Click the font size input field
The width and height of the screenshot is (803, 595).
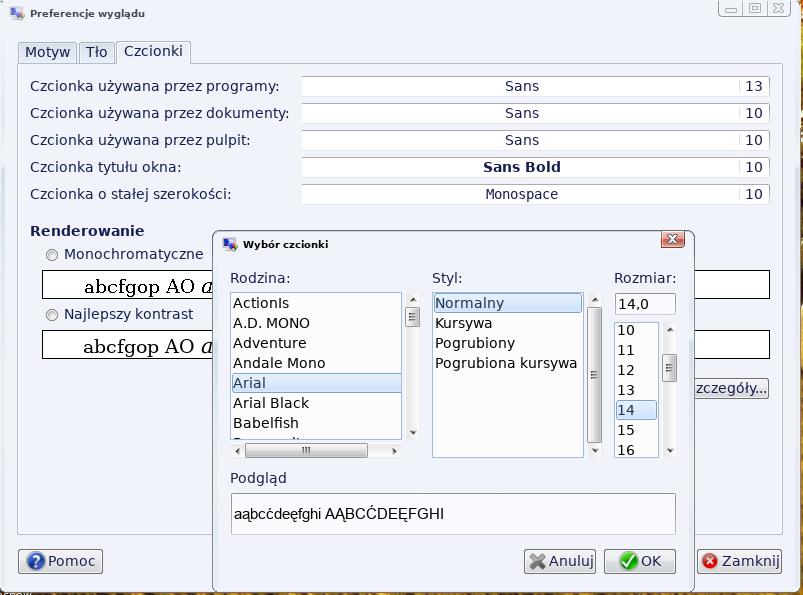click(645, 303)
